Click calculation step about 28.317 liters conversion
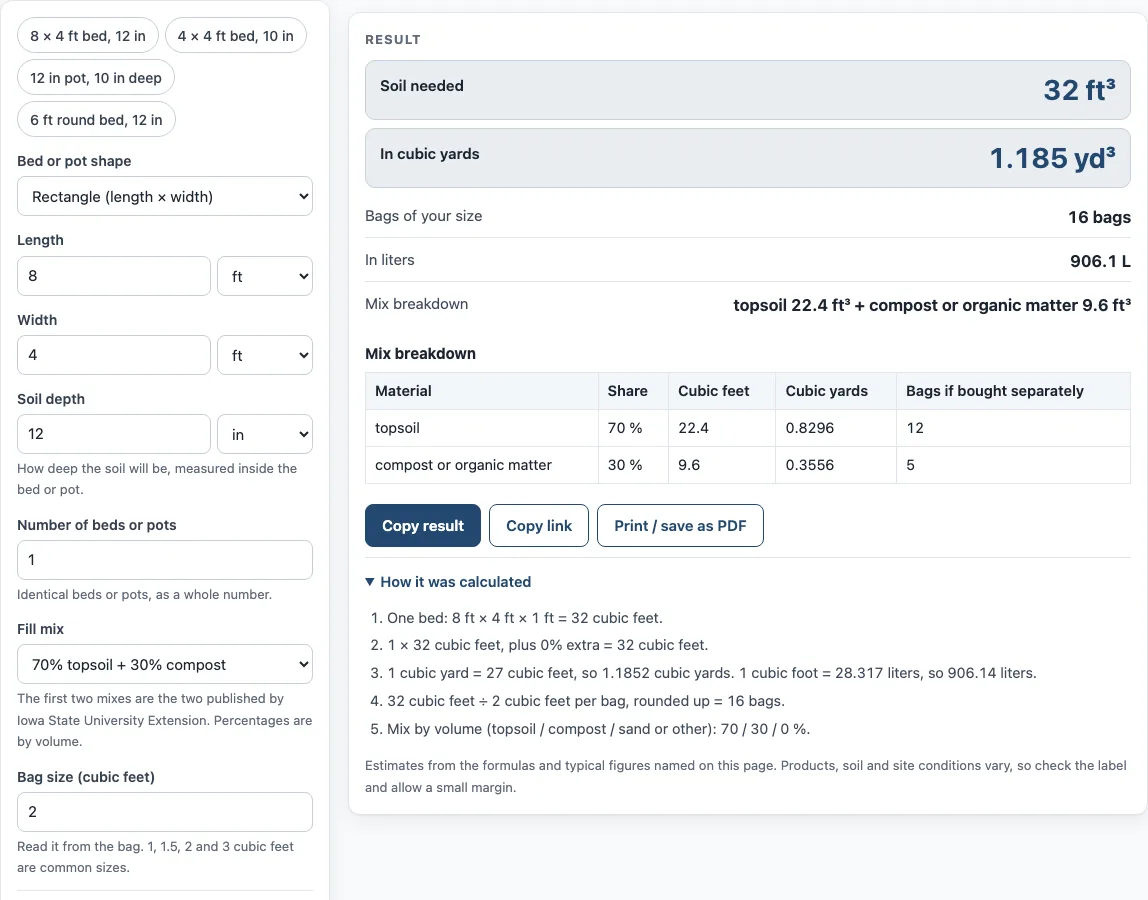This screenshot has width=1148, height=900. point(712,673)
